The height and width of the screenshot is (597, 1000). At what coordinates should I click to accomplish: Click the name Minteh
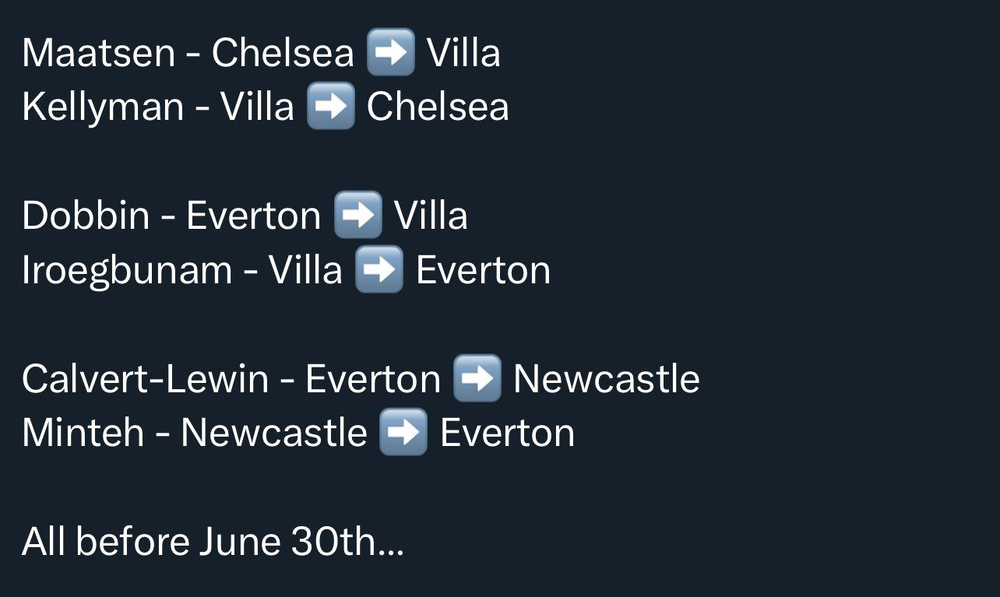pos(84,432)
